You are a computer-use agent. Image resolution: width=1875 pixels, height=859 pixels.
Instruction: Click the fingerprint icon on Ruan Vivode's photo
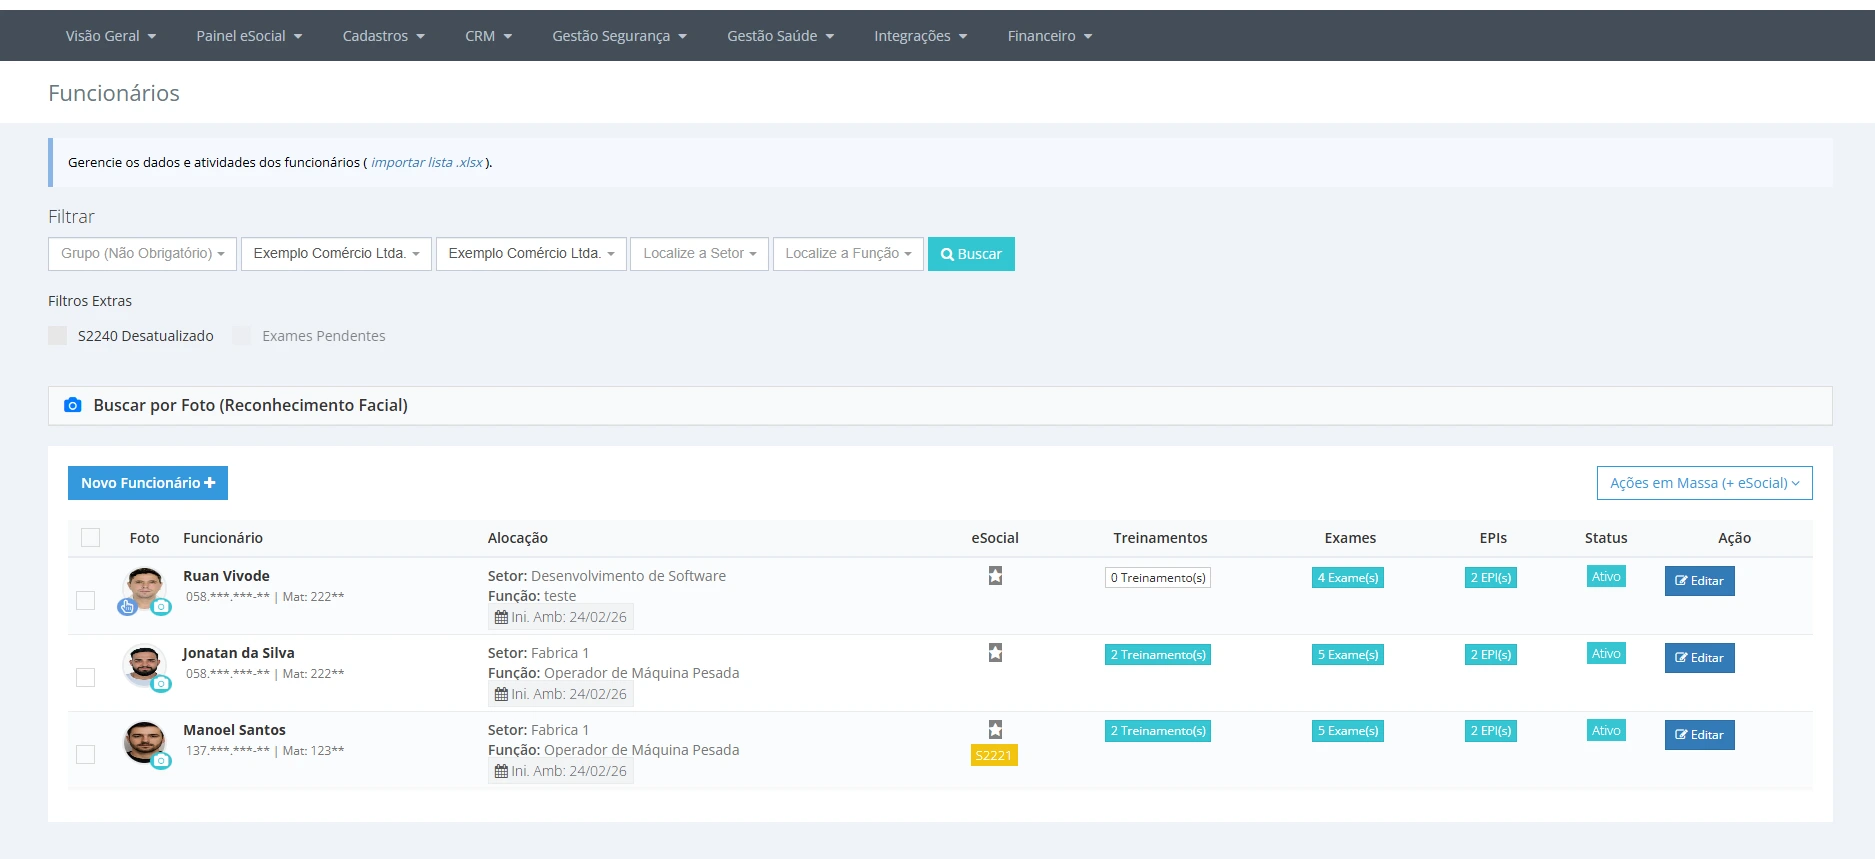pos(127,607)
